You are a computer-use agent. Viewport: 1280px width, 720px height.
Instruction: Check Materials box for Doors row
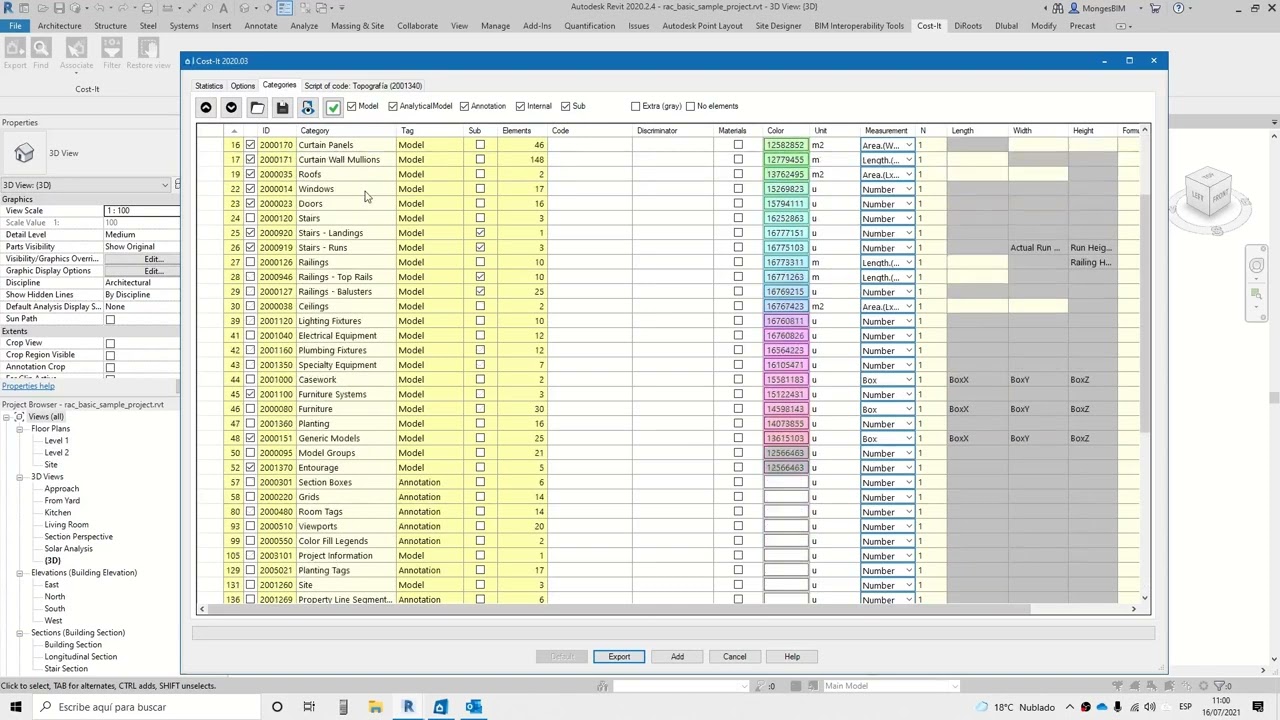(x=738, y=204)
